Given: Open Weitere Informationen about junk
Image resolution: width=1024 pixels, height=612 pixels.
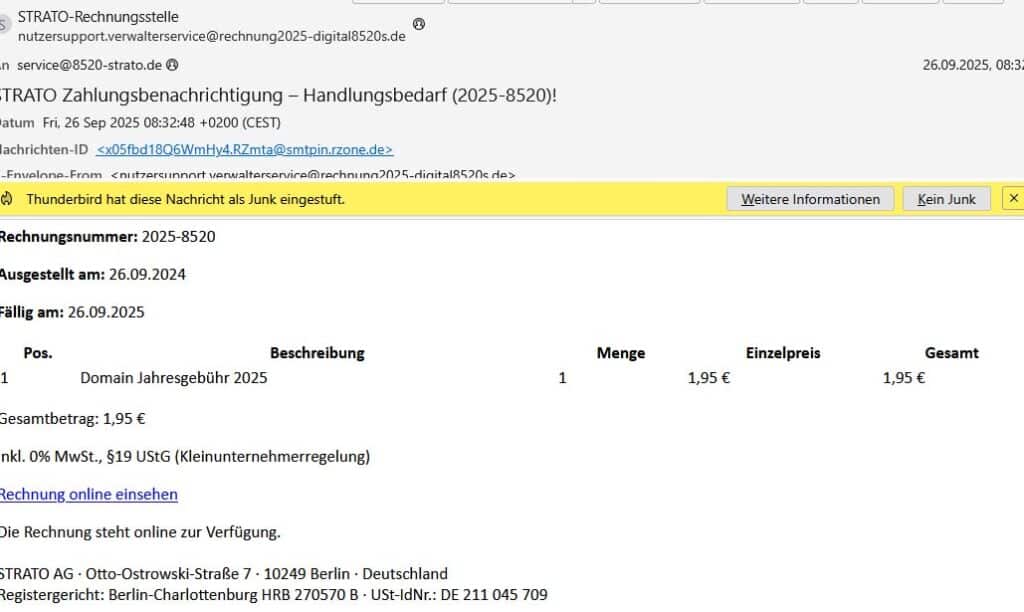Looking at the screenshot, I should click(810, 199).
